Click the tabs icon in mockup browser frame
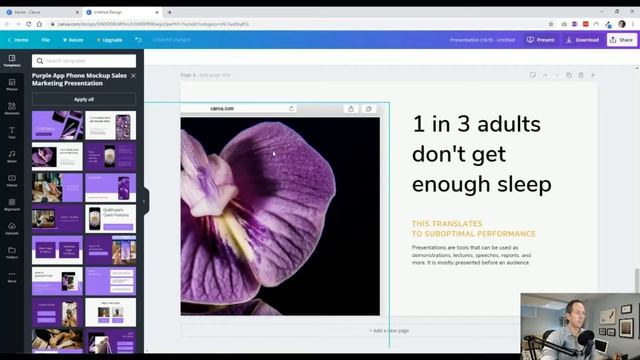The image size is (640, 360). pyautogui.click(x=369, y=109)
